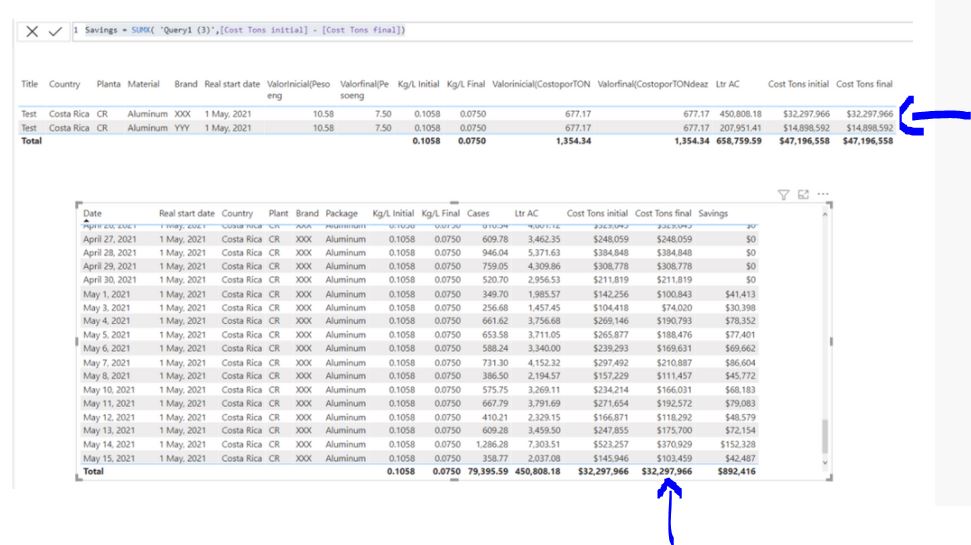Select the 79,395.59 total cases value

click(x=488, y=471)
